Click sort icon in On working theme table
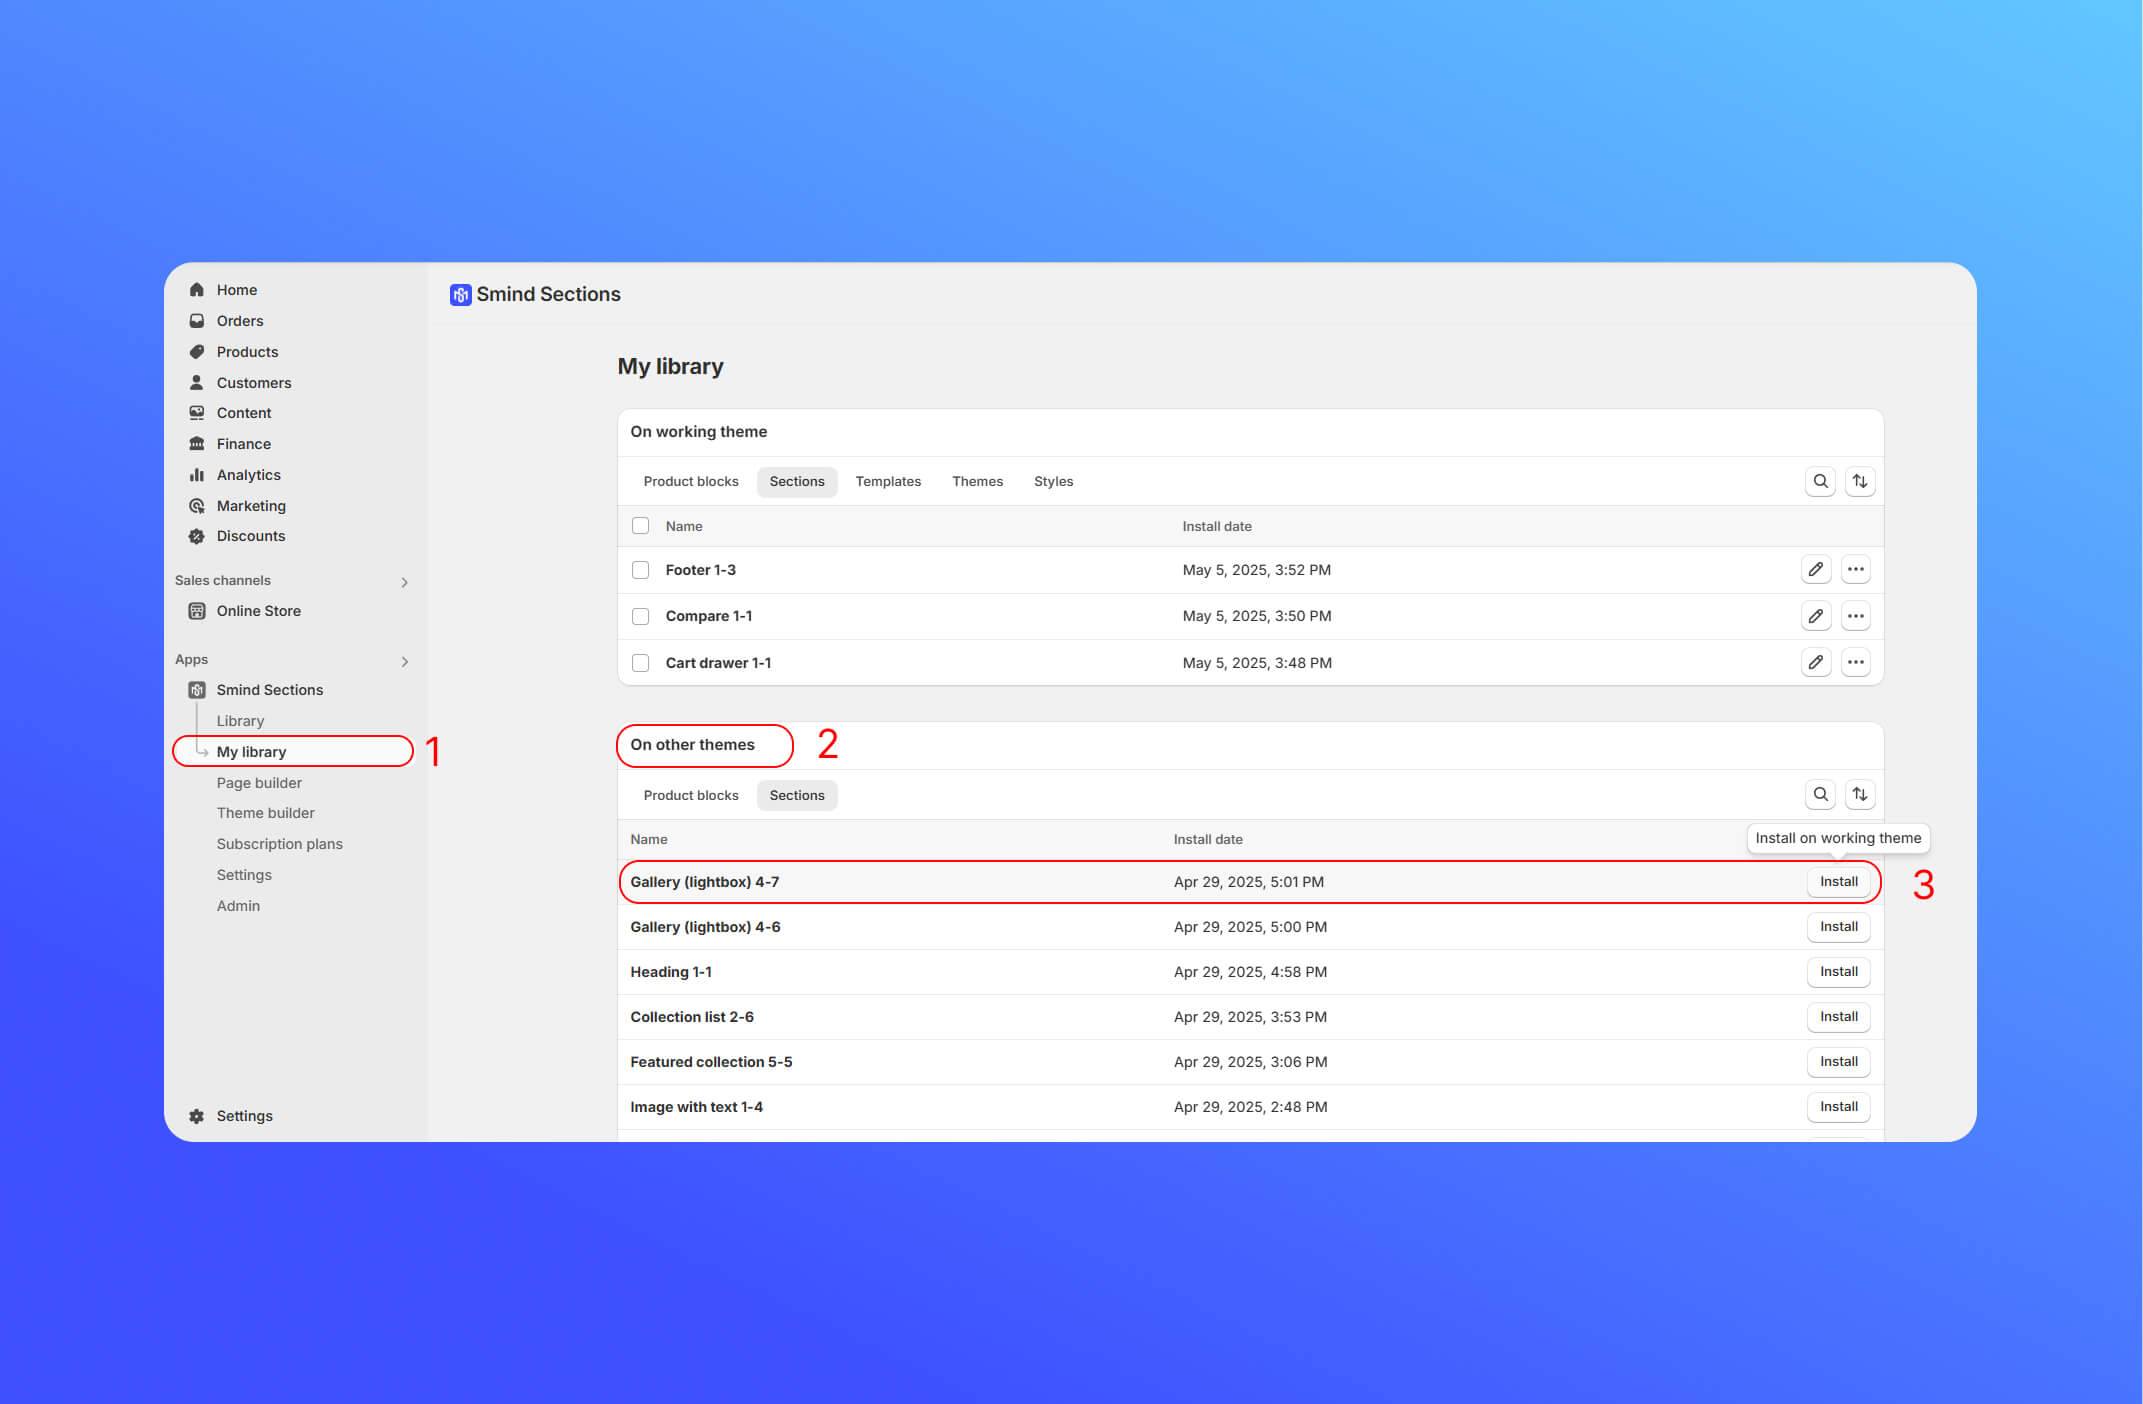Viewport: 2143px width, 1404px height. pos(1859,481)
